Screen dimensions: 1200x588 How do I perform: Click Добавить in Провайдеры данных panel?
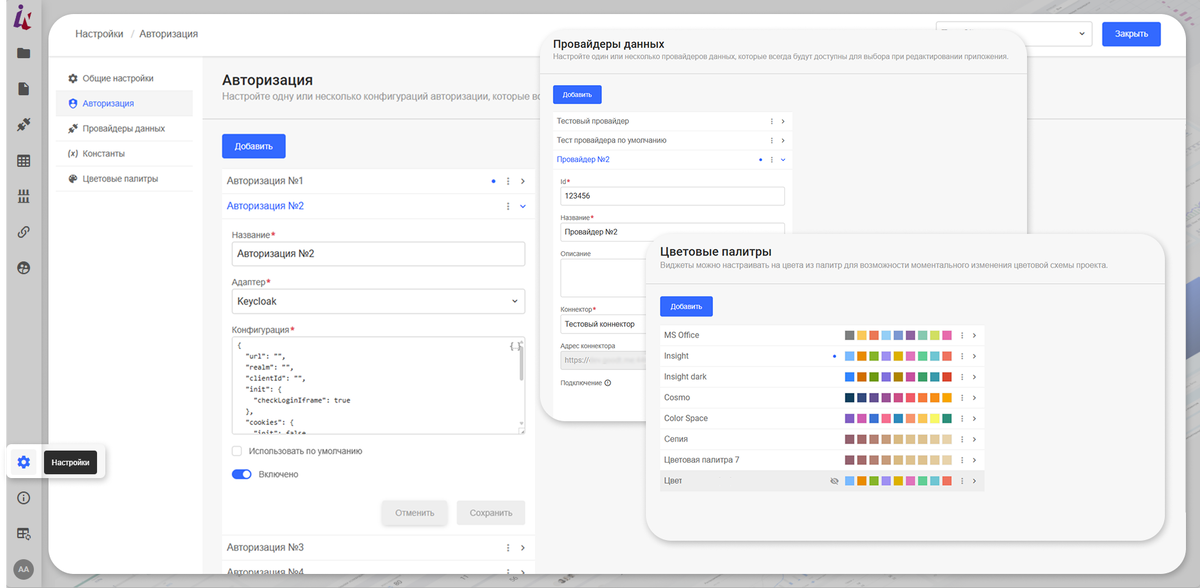pyautogui.click(x=577, y=95)
